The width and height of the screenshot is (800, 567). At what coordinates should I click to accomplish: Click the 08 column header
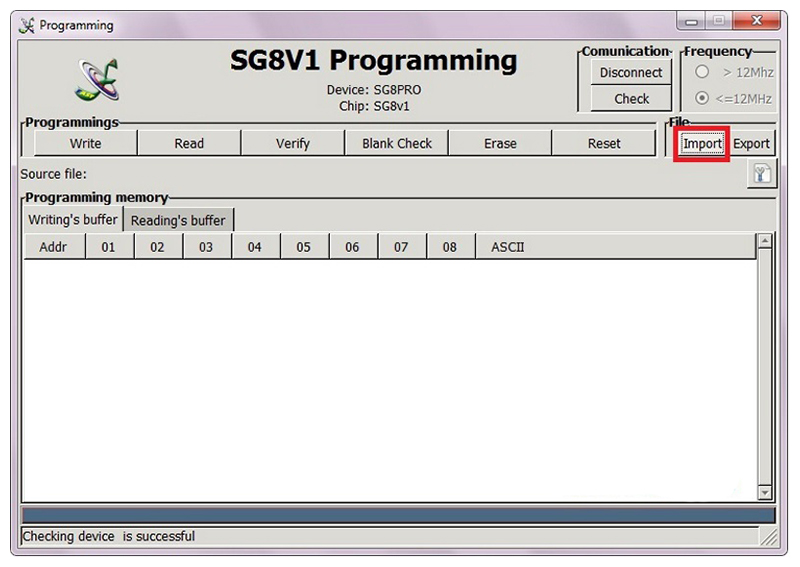coord(450,247)
